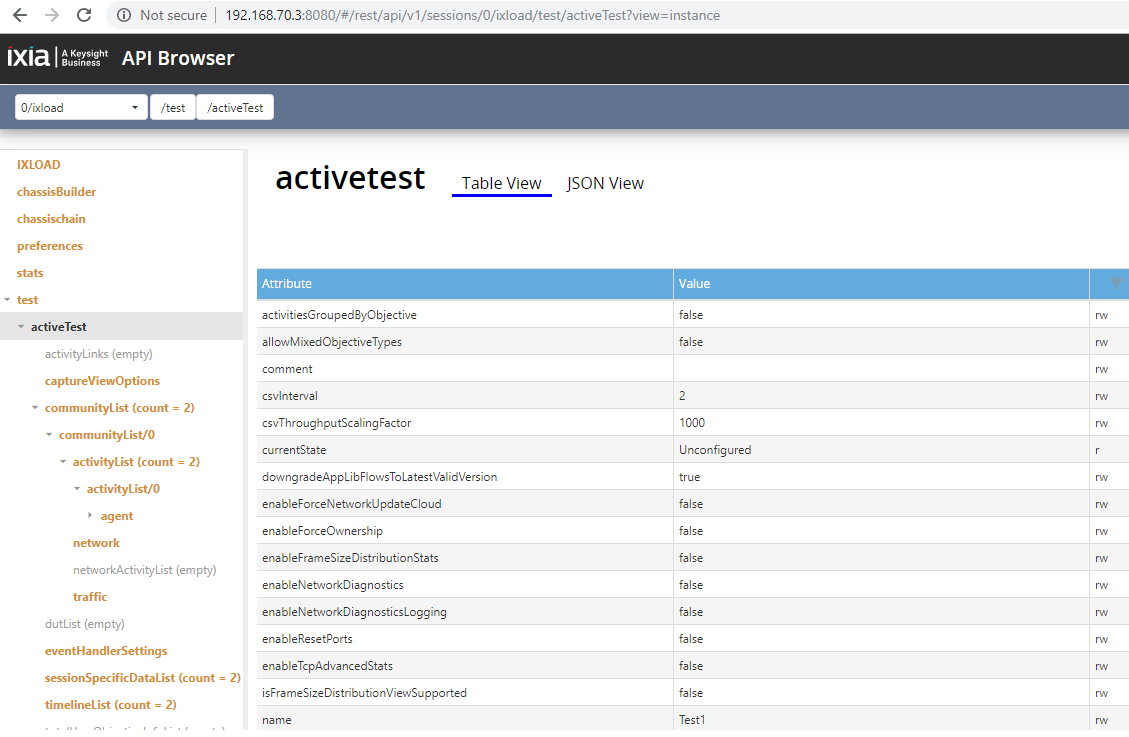Viewport: 1129px width, 737px height.
Task: Reload the page with refresh icon
Action: click(84, 16)
